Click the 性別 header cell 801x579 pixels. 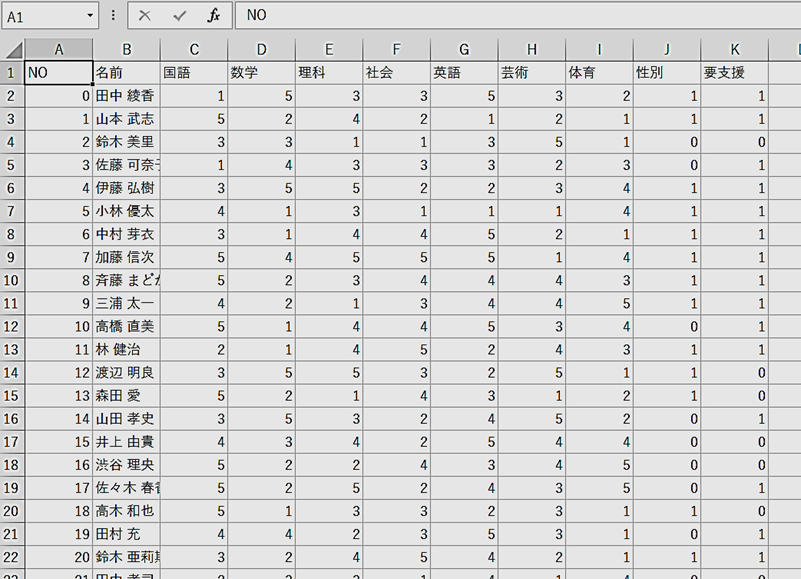[x=666, y=72]
